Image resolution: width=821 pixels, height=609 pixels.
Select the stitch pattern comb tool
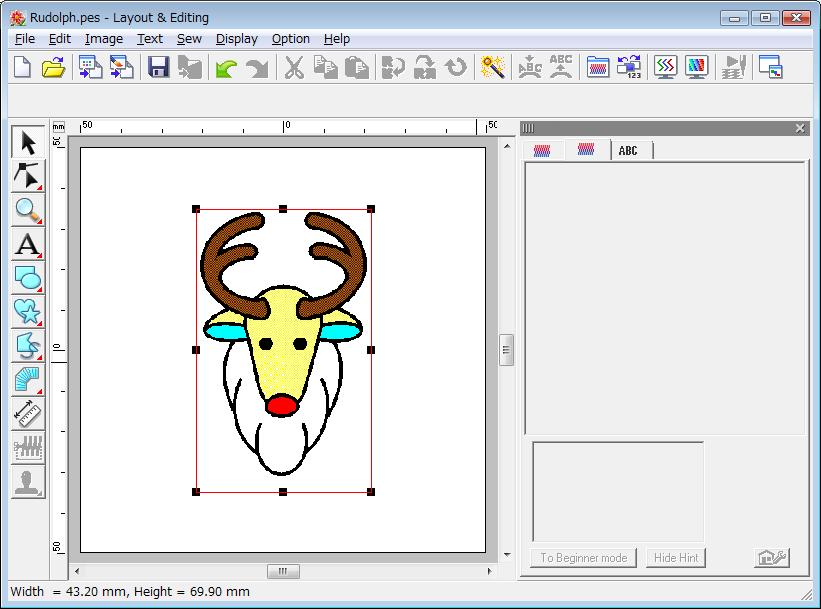[x=28, y=448]
